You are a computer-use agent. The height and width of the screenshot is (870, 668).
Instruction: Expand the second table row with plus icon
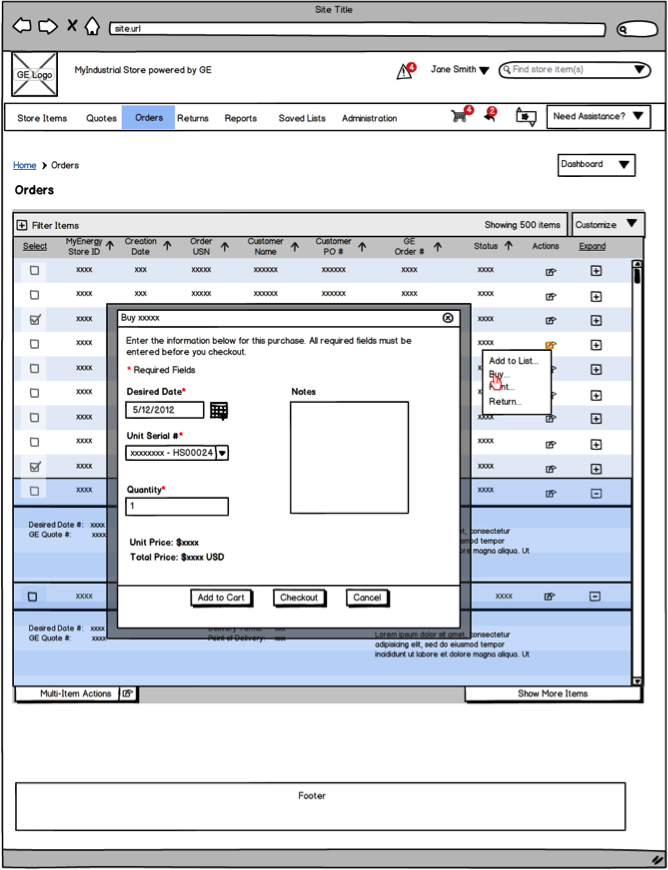click(596, 296)
